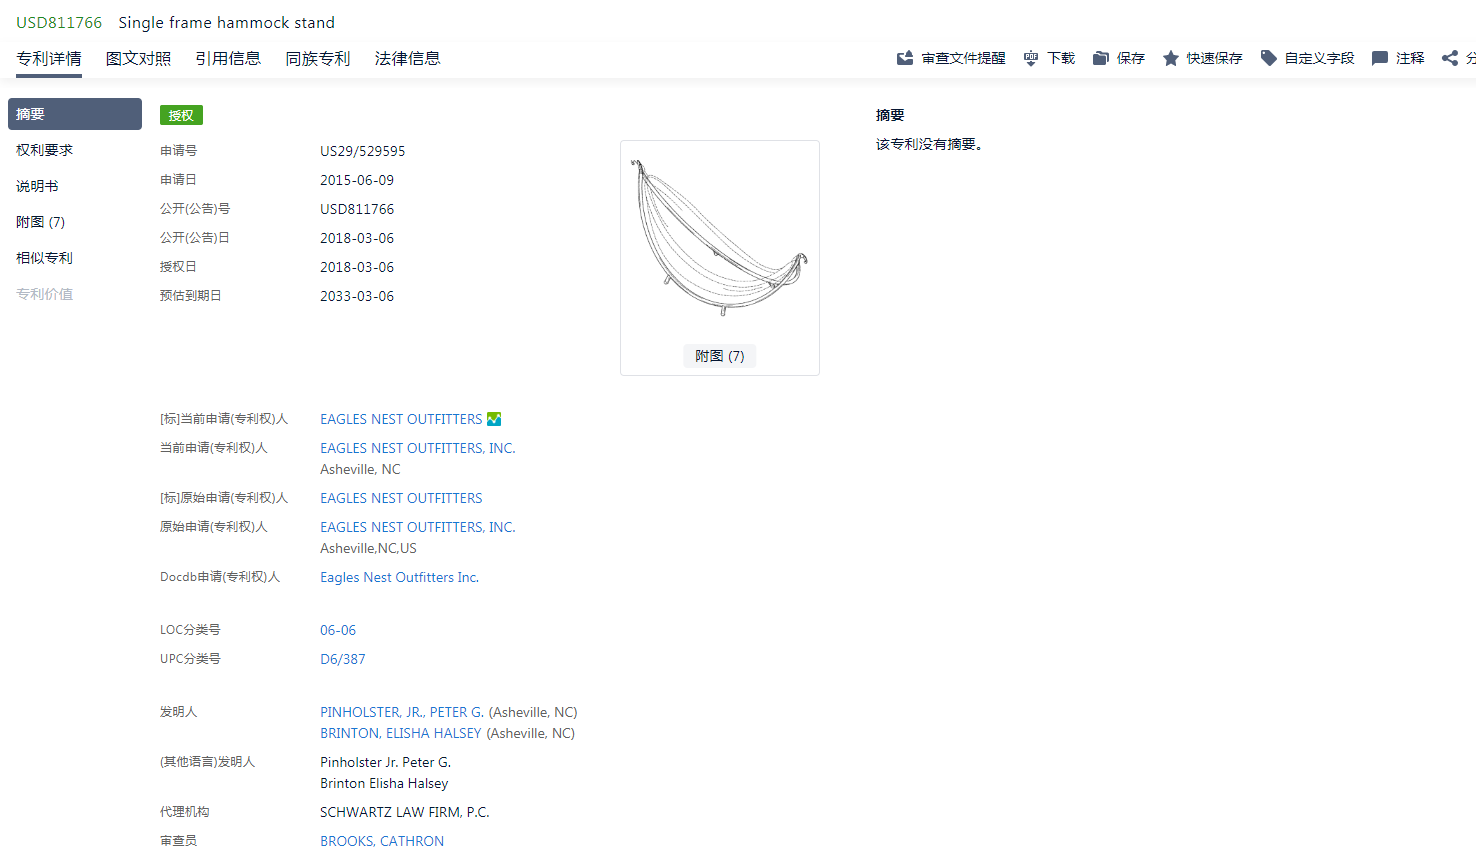1476x852 pixels.
Task: Open the standardized current assignee EAGLES NEST OUTFITTERS link
Action: (401, 419)
